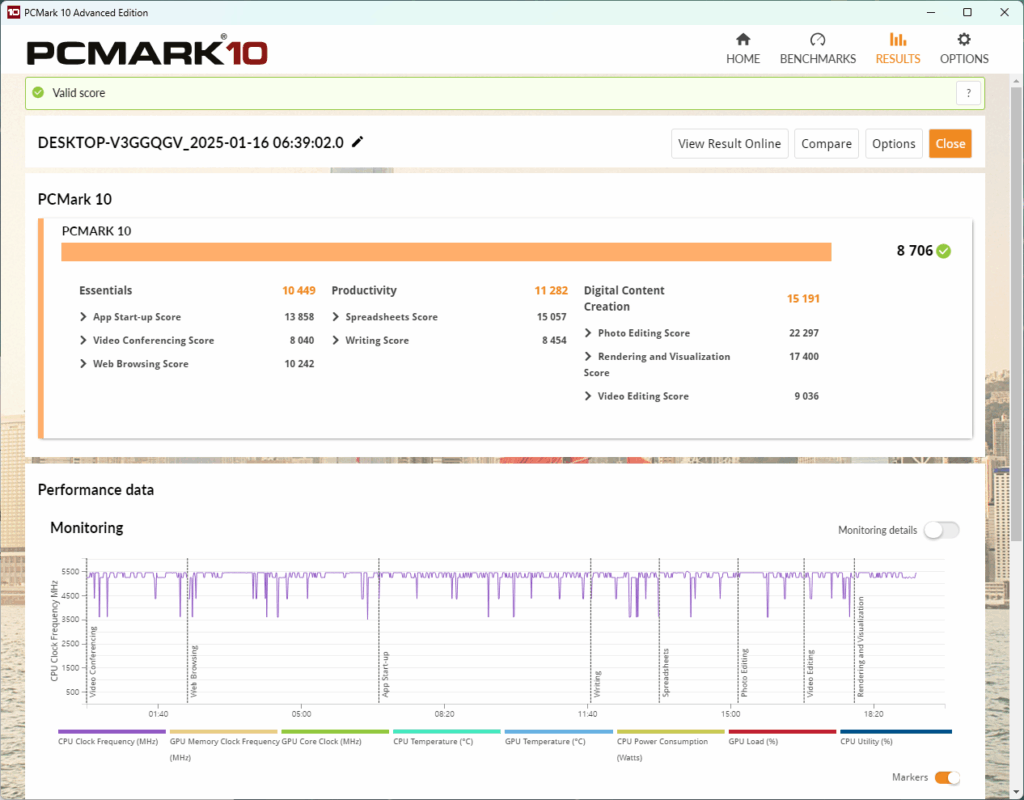This screenshot has width=1024, height=800.
Task: Click the question mark help icon
Action: tap(968, 93)
